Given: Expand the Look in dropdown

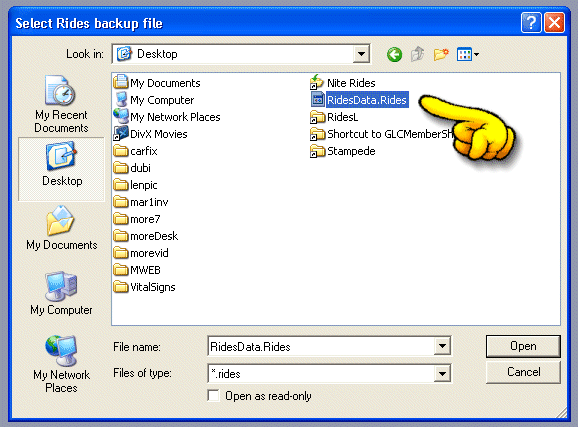Looking at the screenshot, I should [x=361, y=54].
